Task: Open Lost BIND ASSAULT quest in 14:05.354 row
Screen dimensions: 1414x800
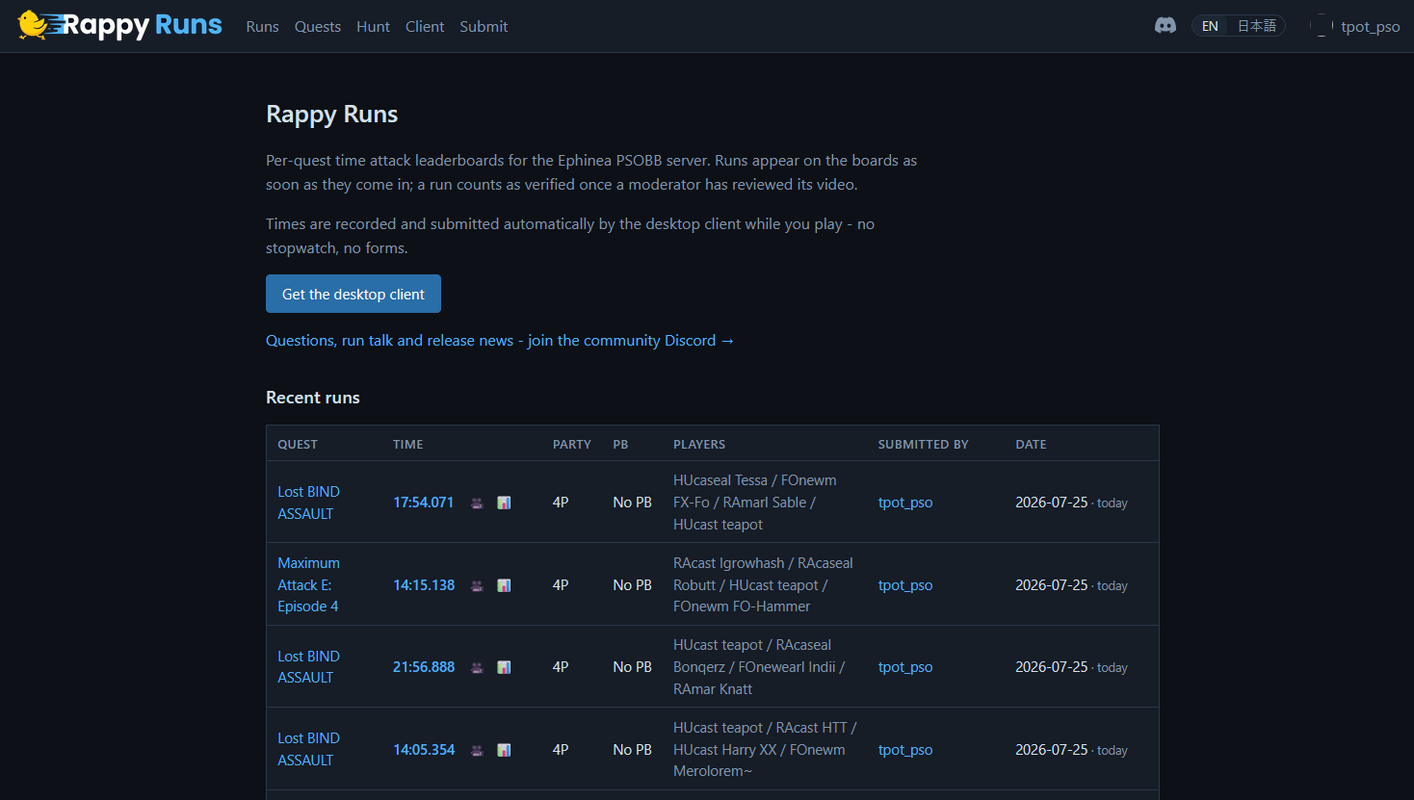Action: pos(309,749)
